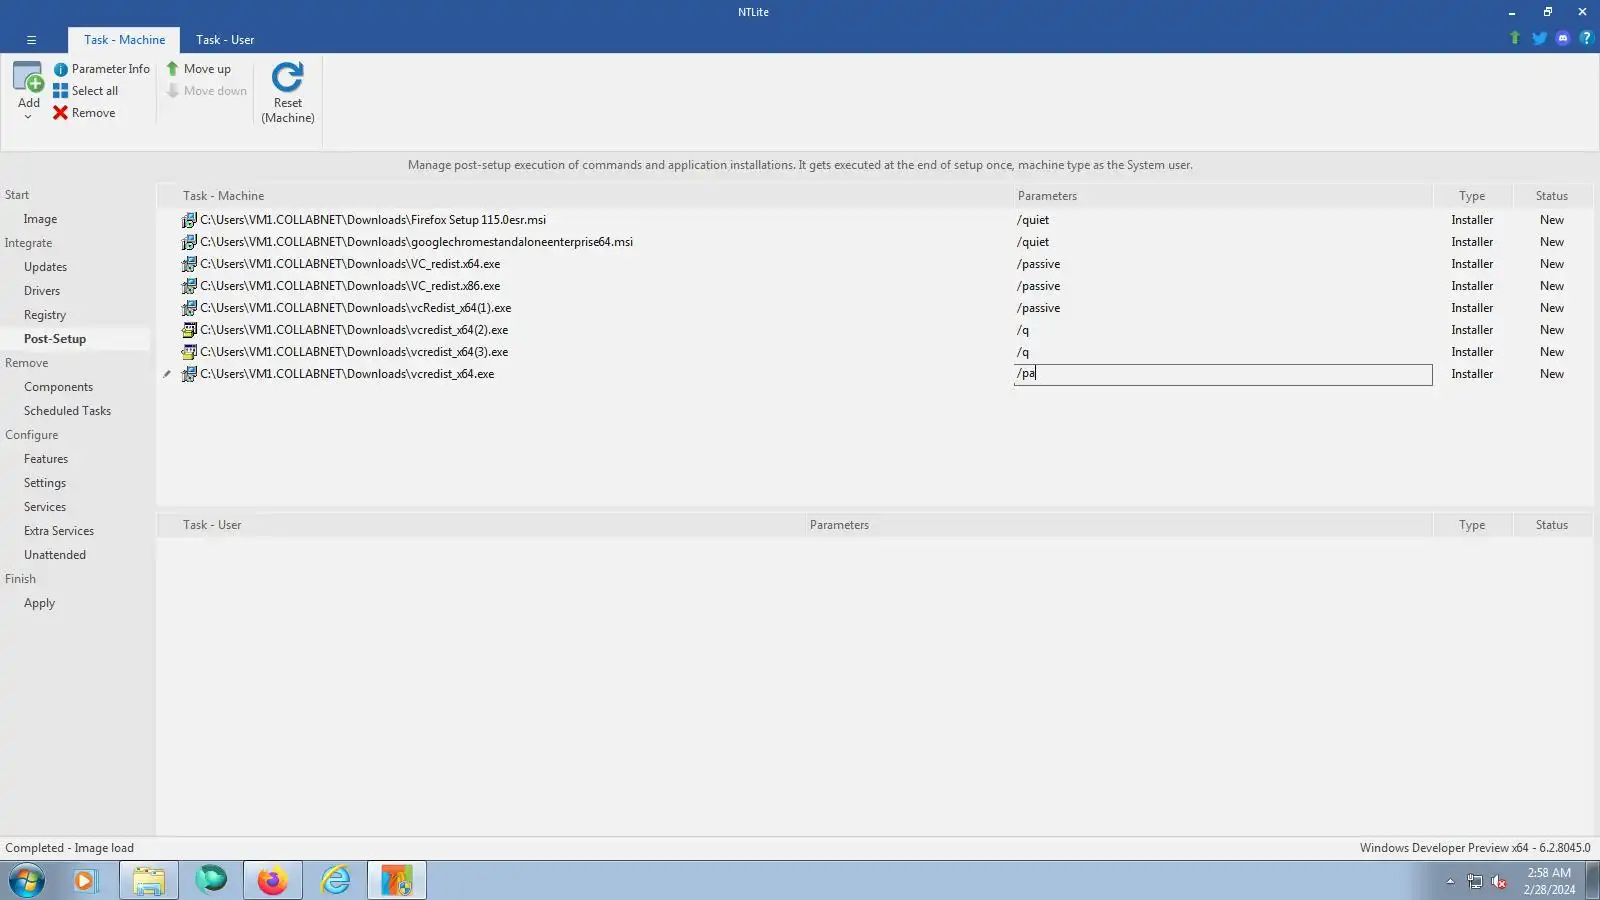Click New status of VC_redist.x86.exe row
This screenshot has height=900, width=1600.
1552,286
